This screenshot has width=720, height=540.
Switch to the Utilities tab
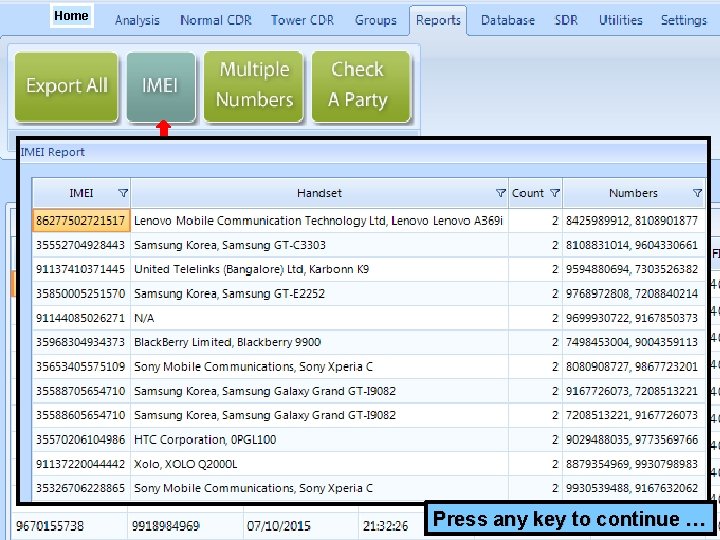[620, 21]
